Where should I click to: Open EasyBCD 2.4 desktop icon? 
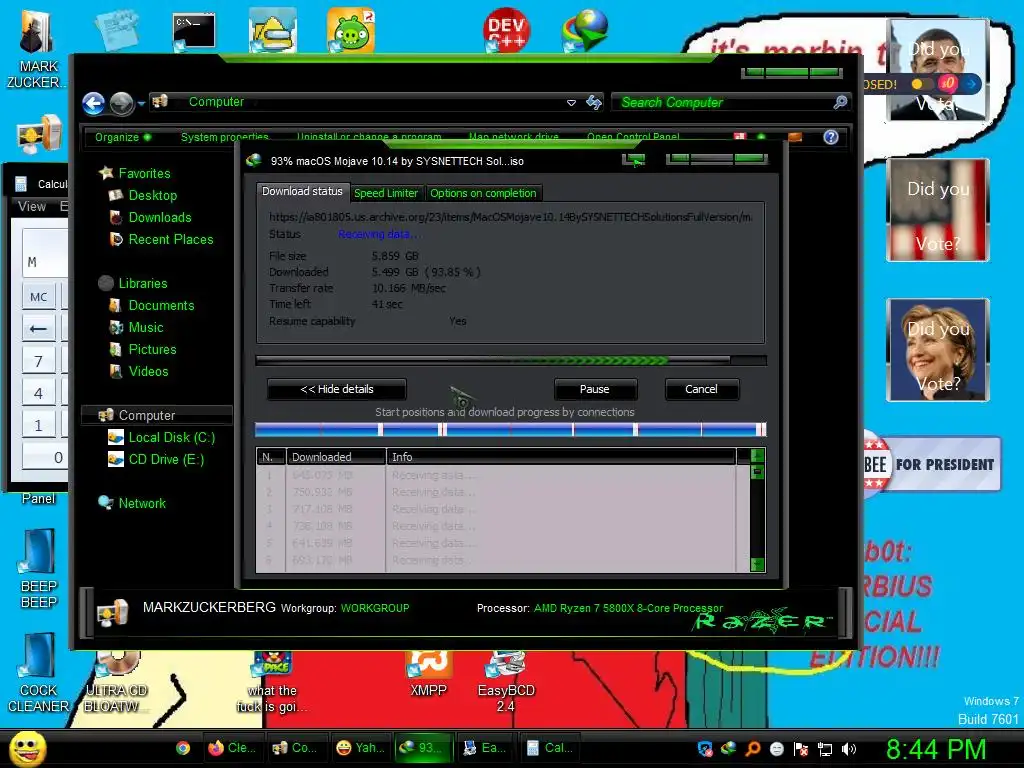[x=505, y=682]
